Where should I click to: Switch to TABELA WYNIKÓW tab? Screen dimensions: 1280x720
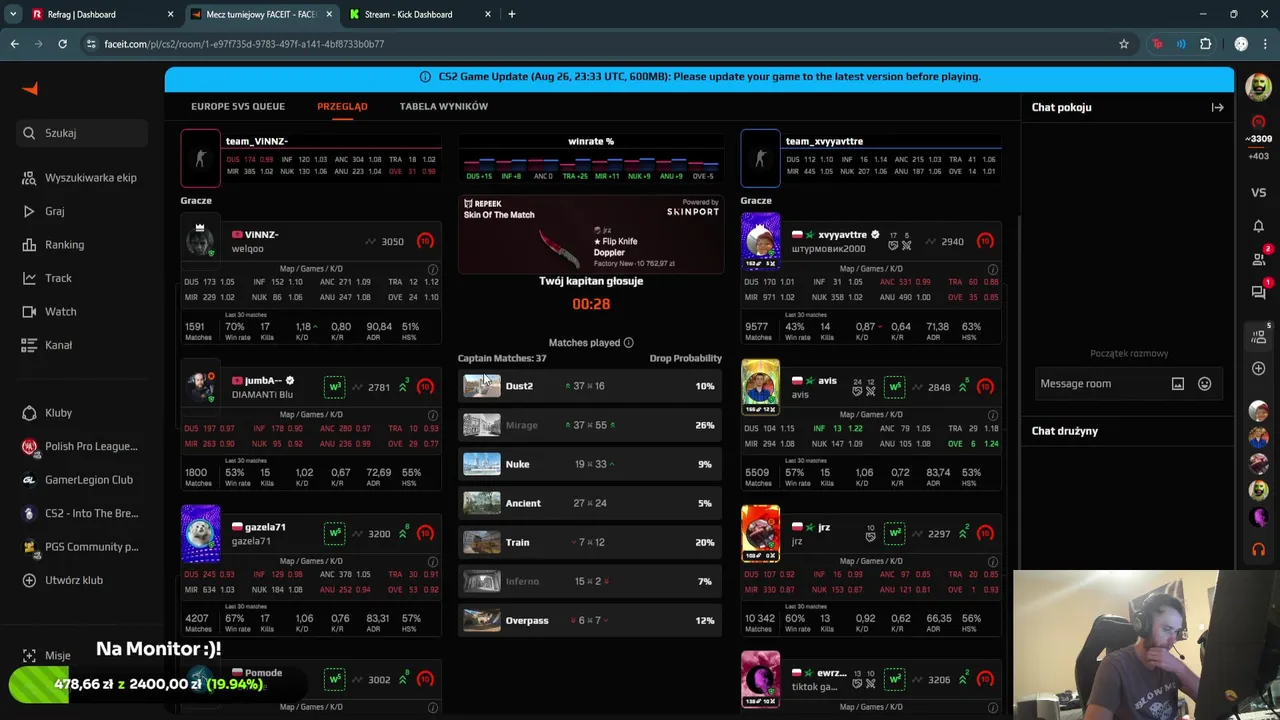(x=444, y=106)
